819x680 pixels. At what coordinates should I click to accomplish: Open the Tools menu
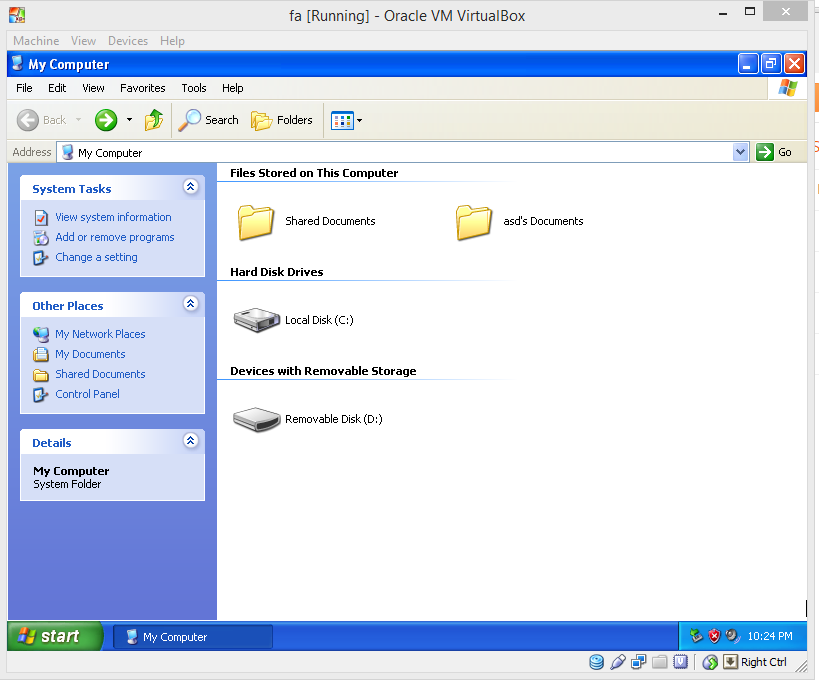coord(193,88)
